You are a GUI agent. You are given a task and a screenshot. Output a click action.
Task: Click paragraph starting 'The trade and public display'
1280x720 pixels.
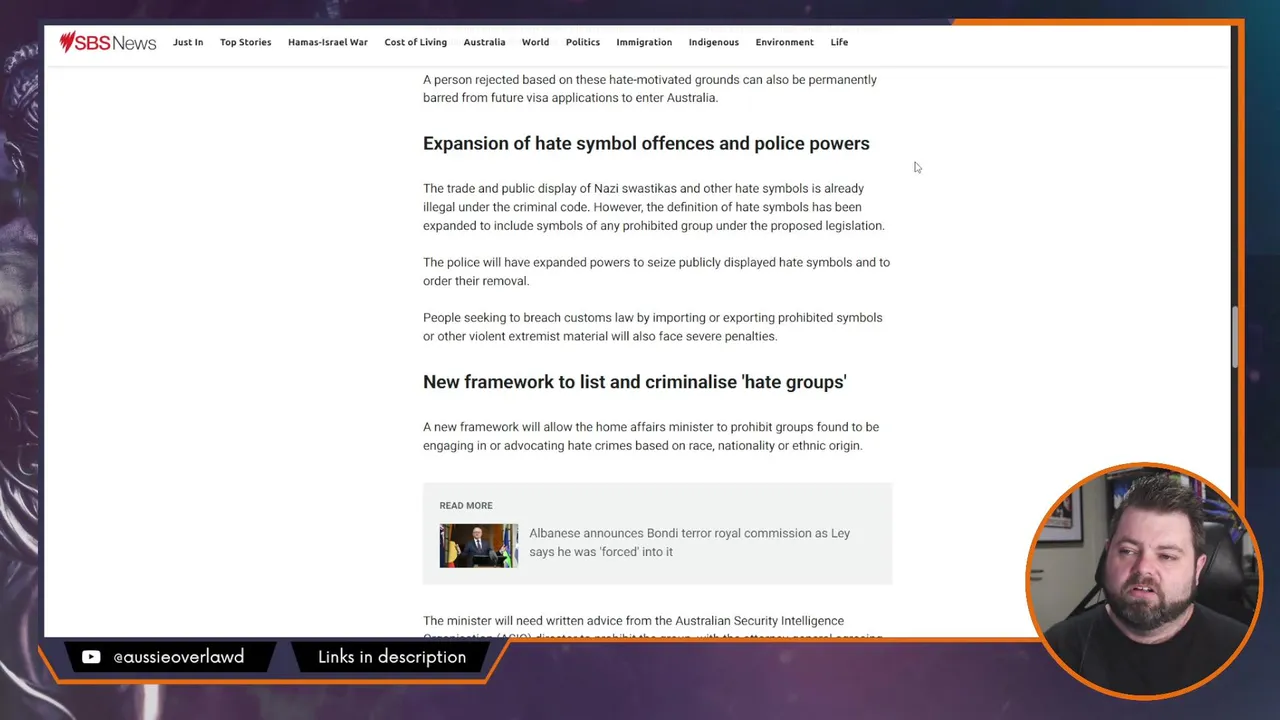(x=654, y=207)
